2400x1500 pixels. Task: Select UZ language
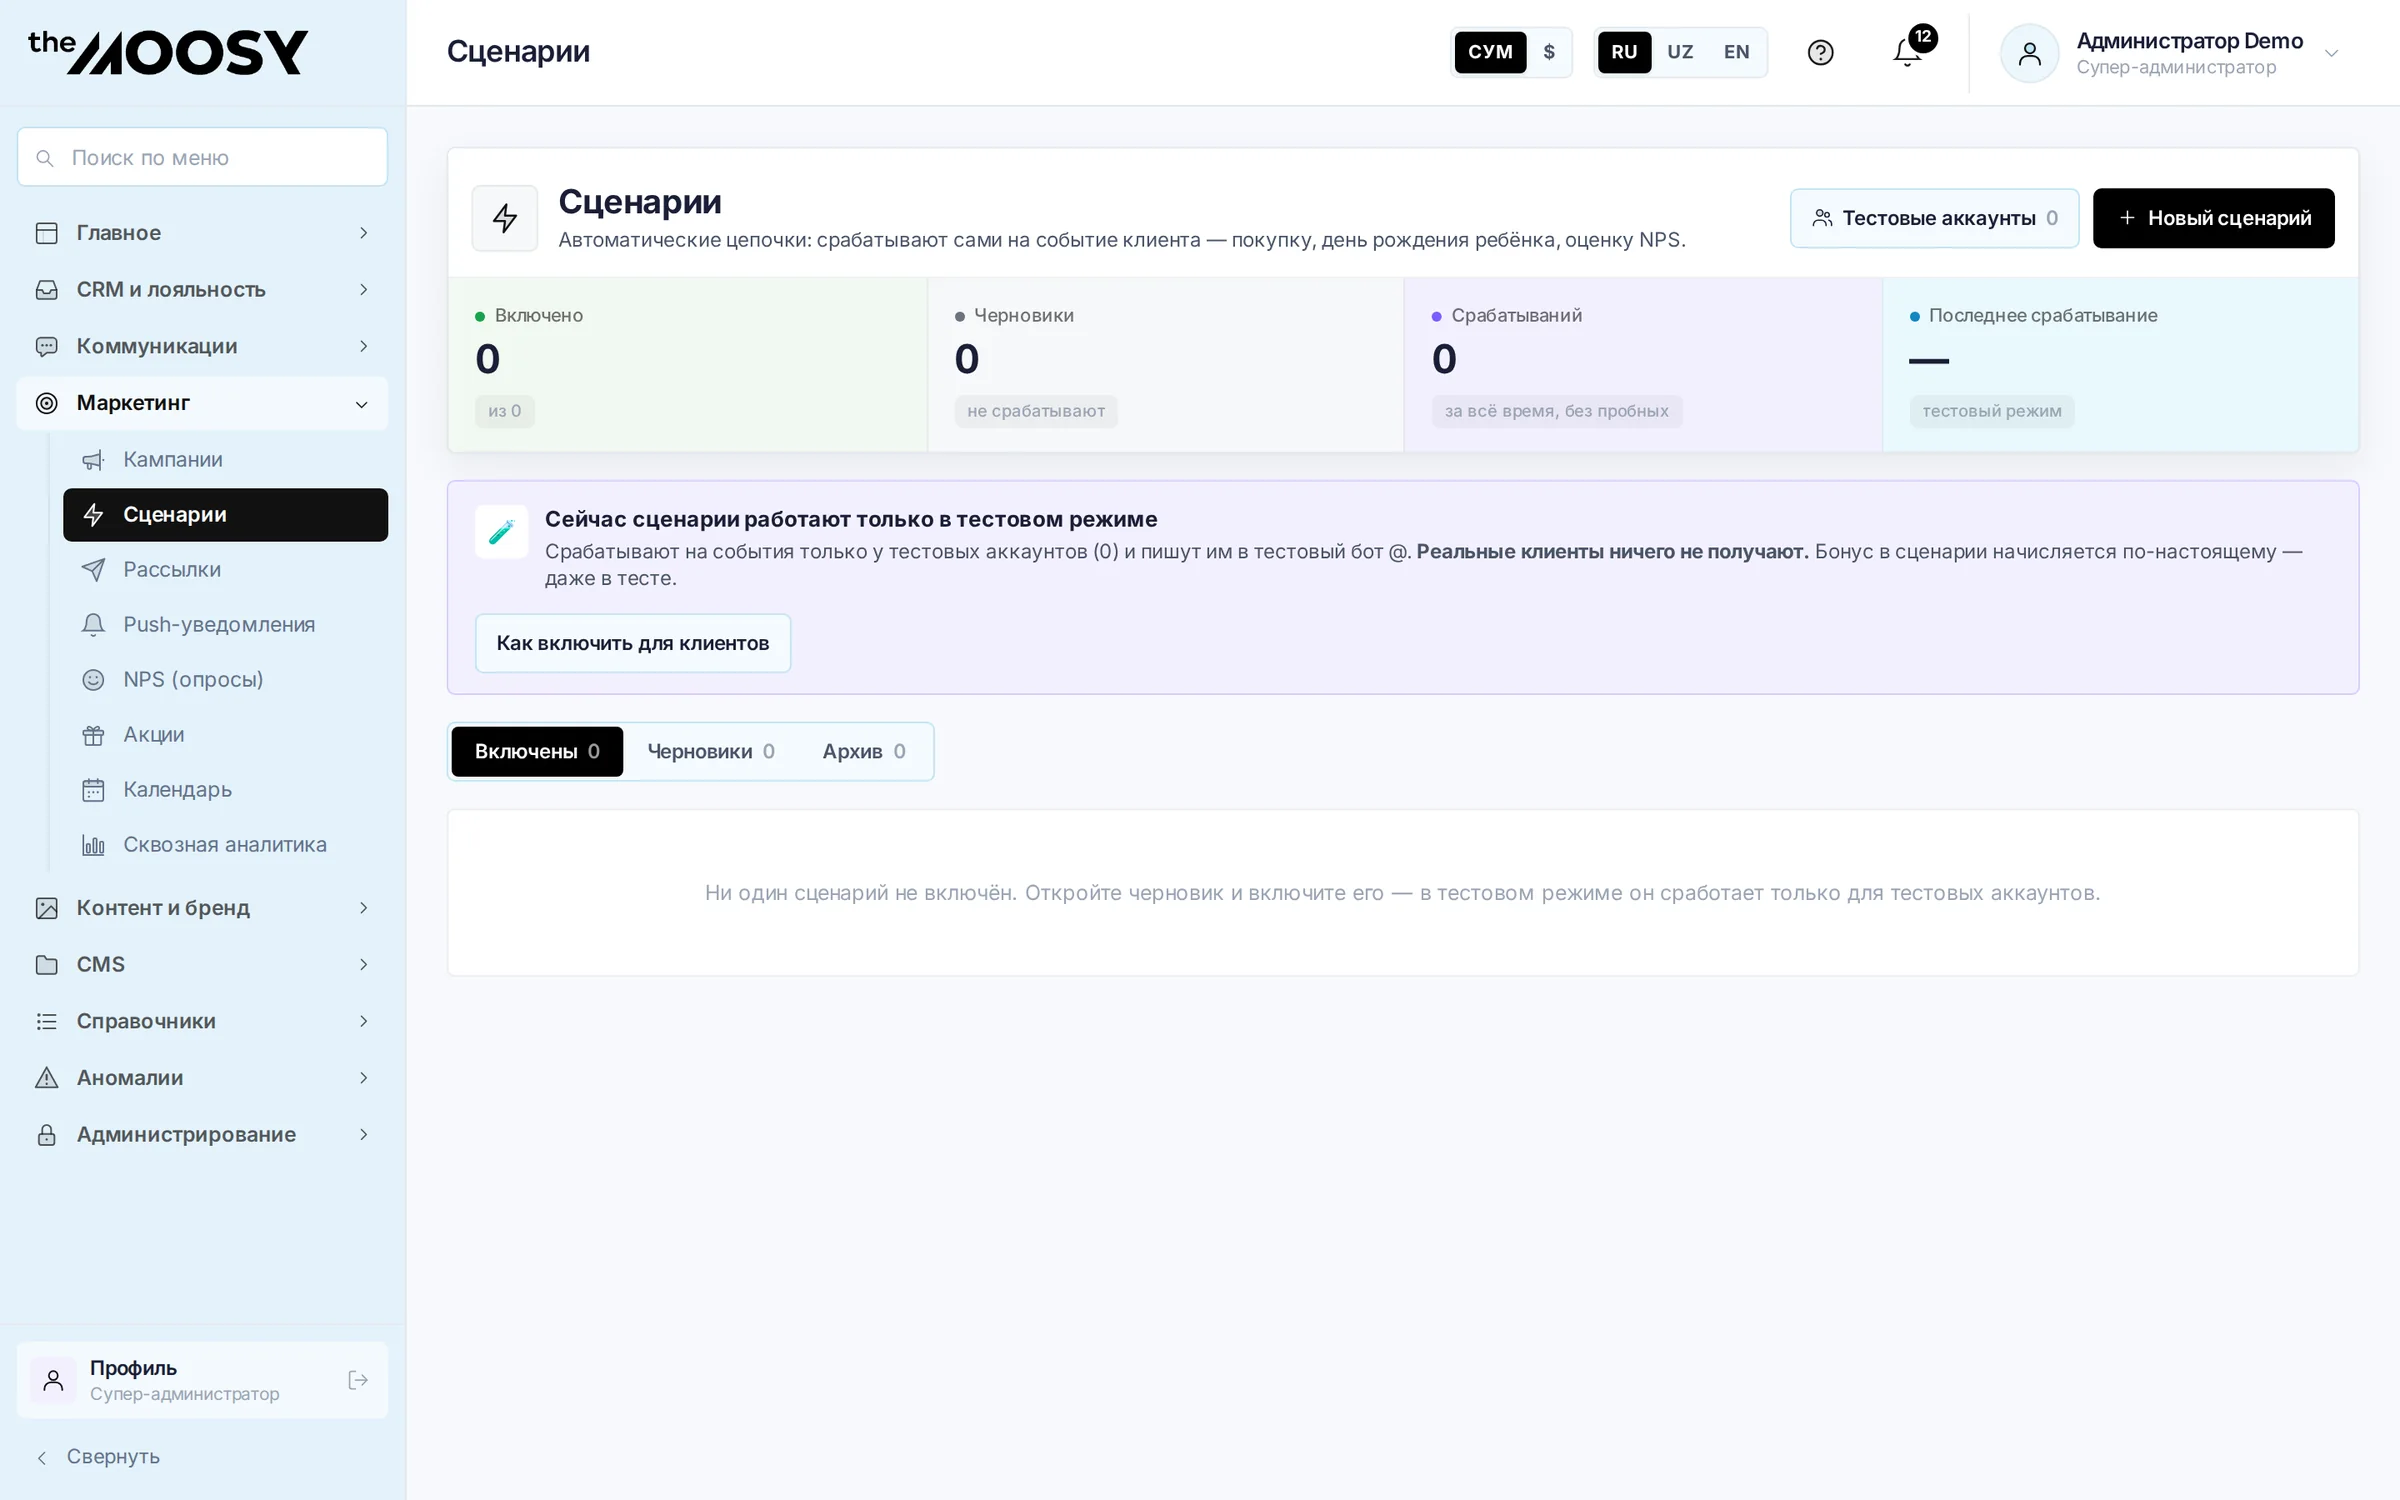1680,52
